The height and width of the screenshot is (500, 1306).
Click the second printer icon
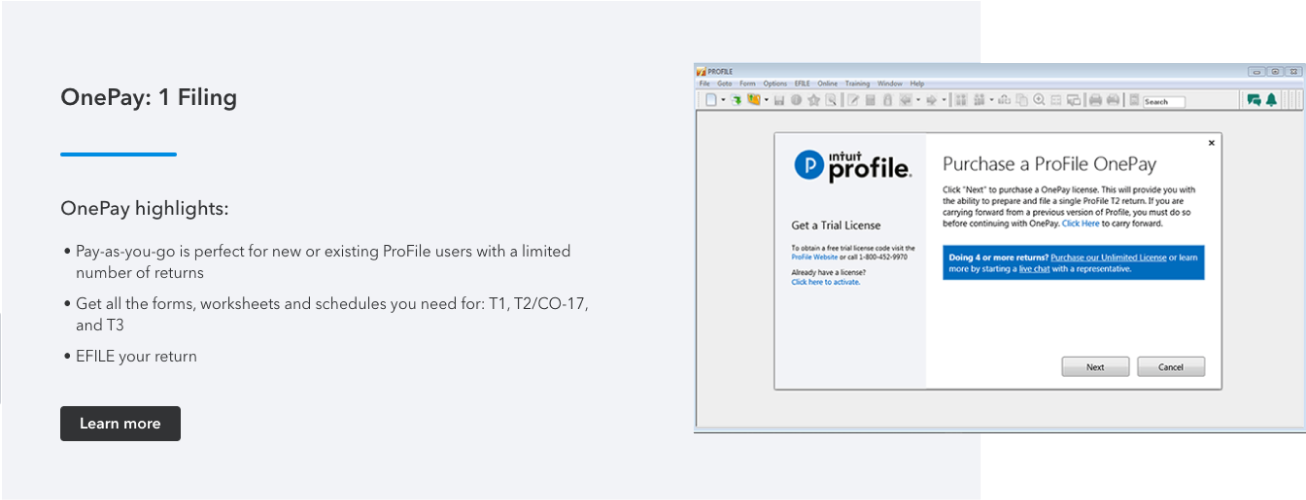(1113, 100)
